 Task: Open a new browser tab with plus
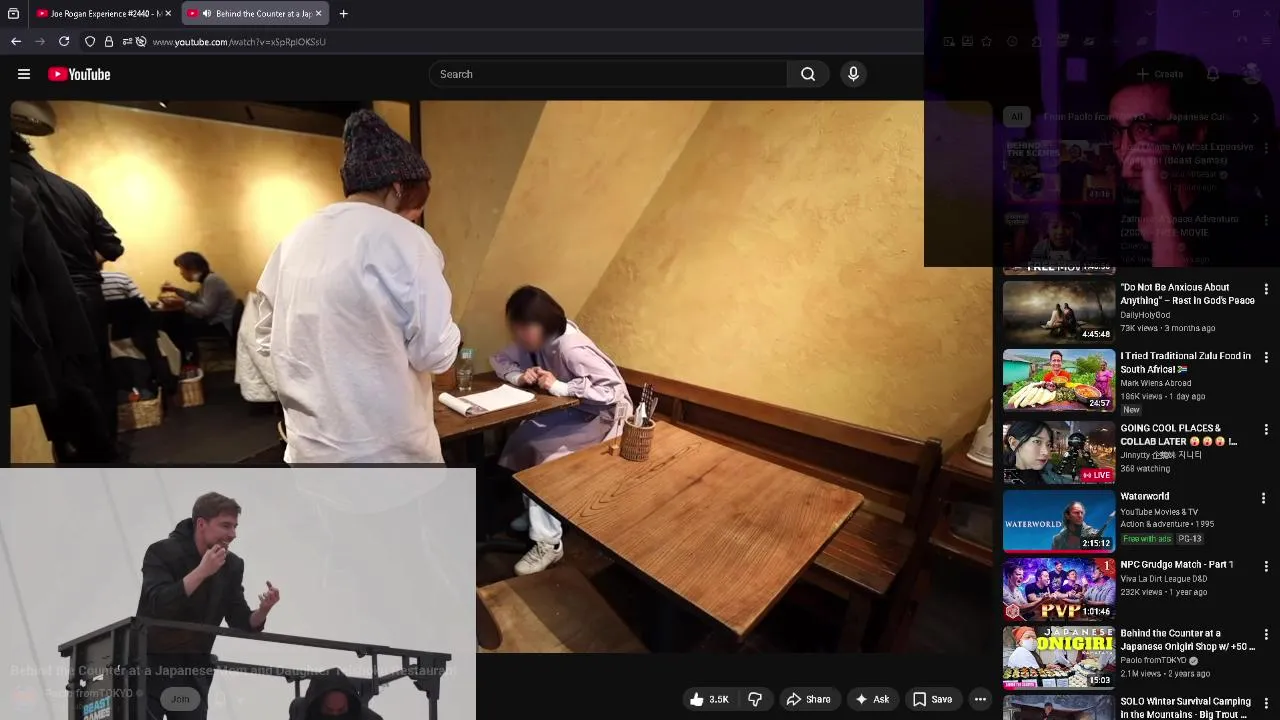343,14
